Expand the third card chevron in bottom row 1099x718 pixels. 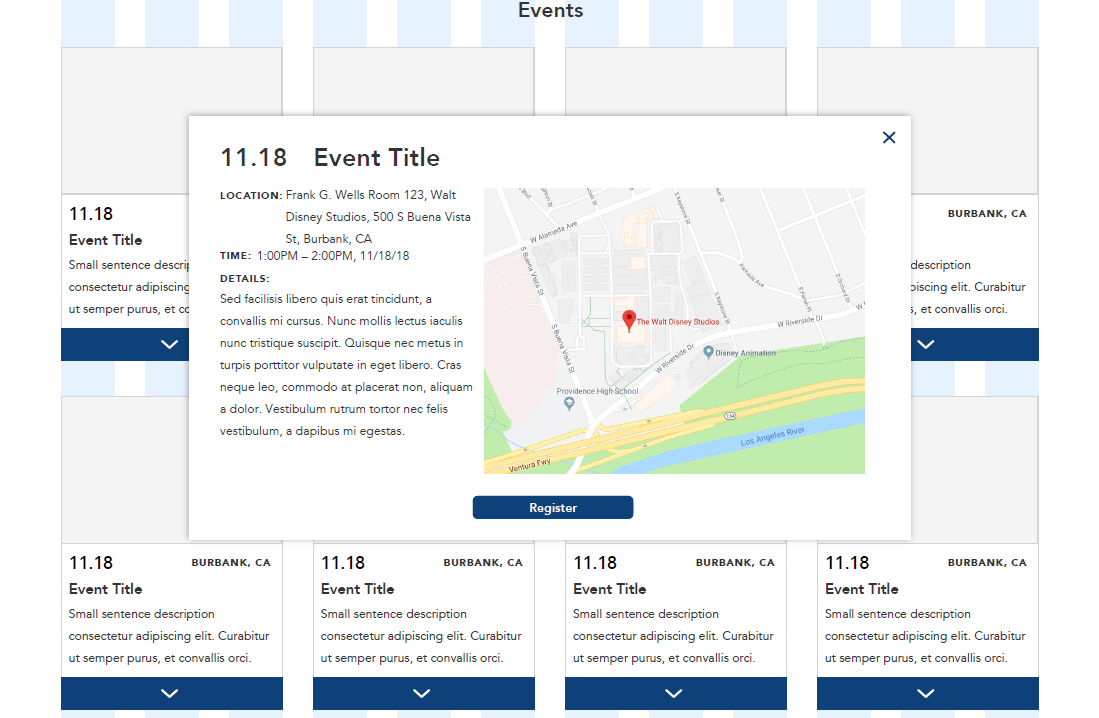[x=674, y=693]
